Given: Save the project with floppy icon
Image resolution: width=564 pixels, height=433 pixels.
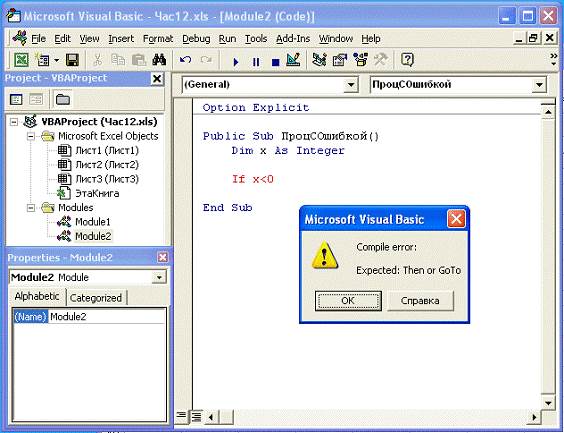Looking at the screenshot, I should pos(72,60).
